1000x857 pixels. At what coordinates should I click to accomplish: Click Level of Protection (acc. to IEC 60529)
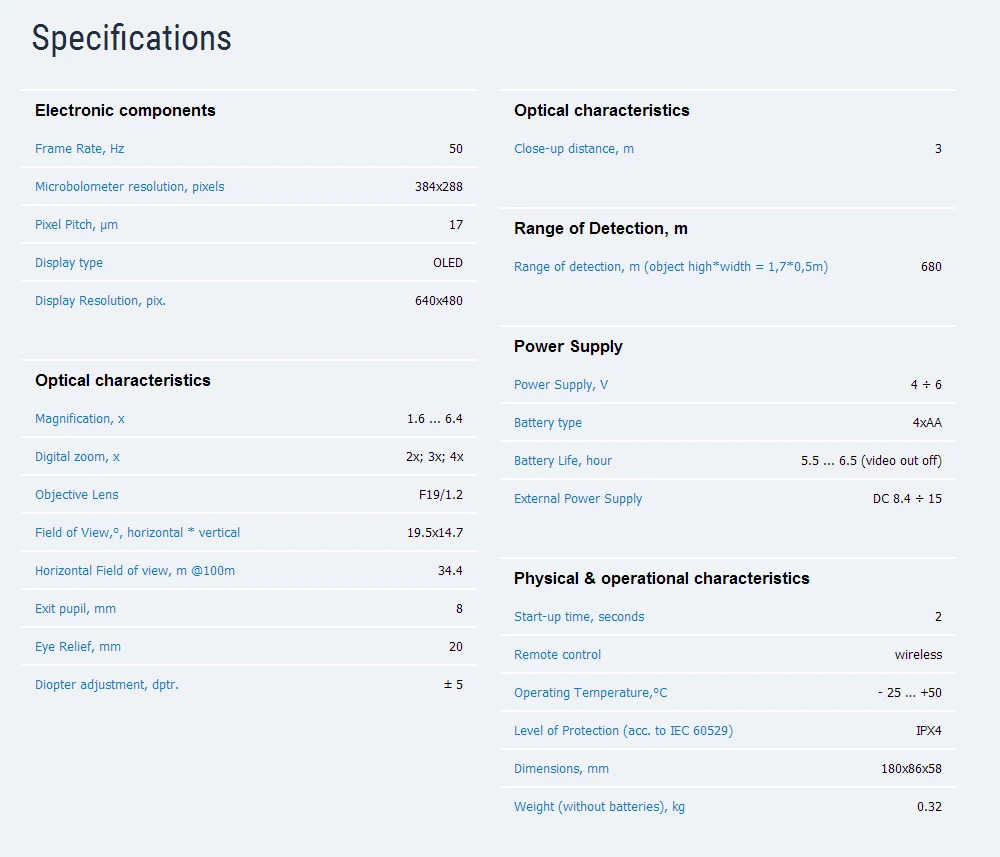click(x=624, y=731)
